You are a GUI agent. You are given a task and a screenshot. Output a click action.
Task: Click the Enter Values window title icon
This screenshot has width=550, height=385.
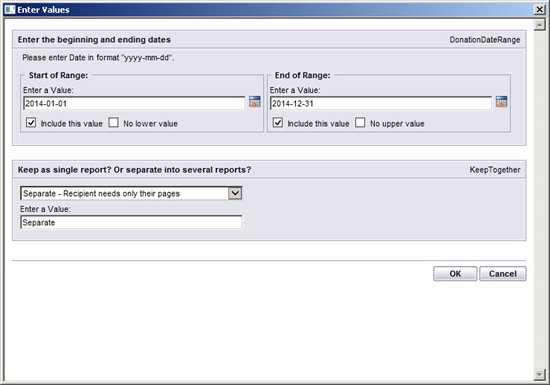tap(9, 9)
